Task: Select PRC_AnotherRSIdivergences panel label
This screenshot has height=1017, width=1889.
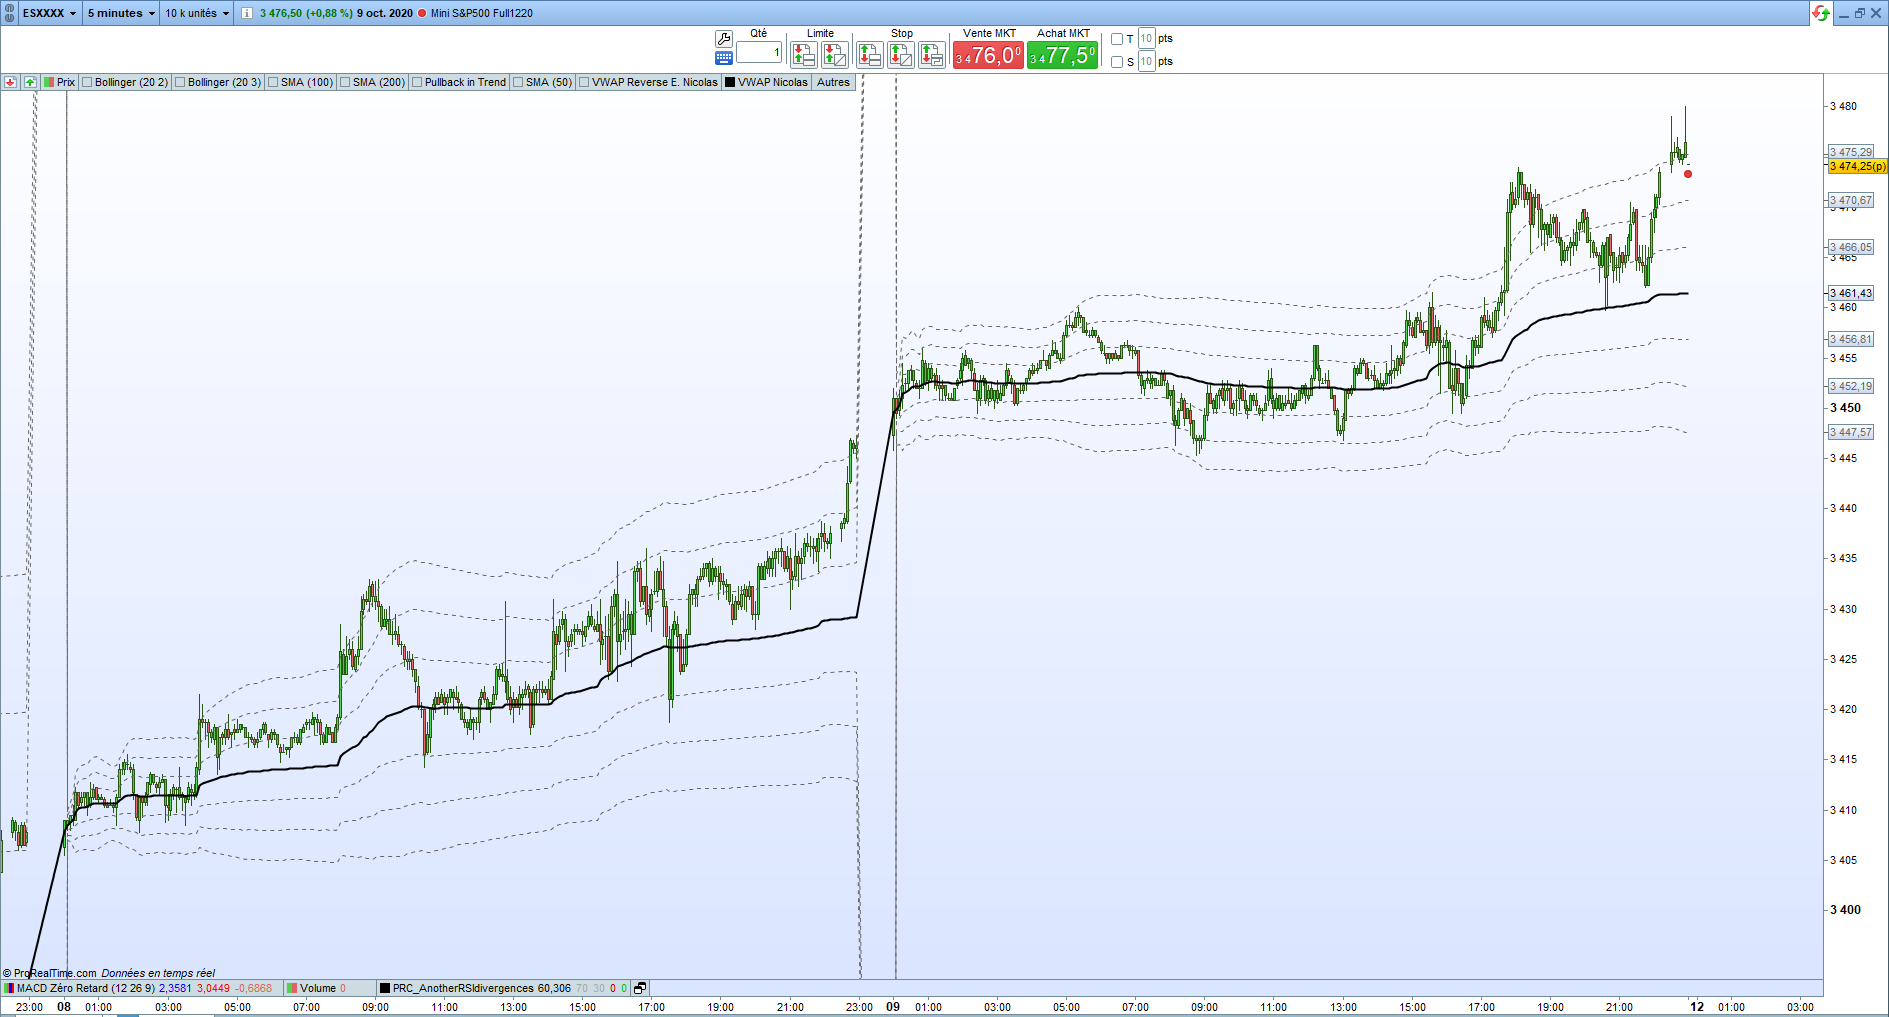Action: coord(463,988)
